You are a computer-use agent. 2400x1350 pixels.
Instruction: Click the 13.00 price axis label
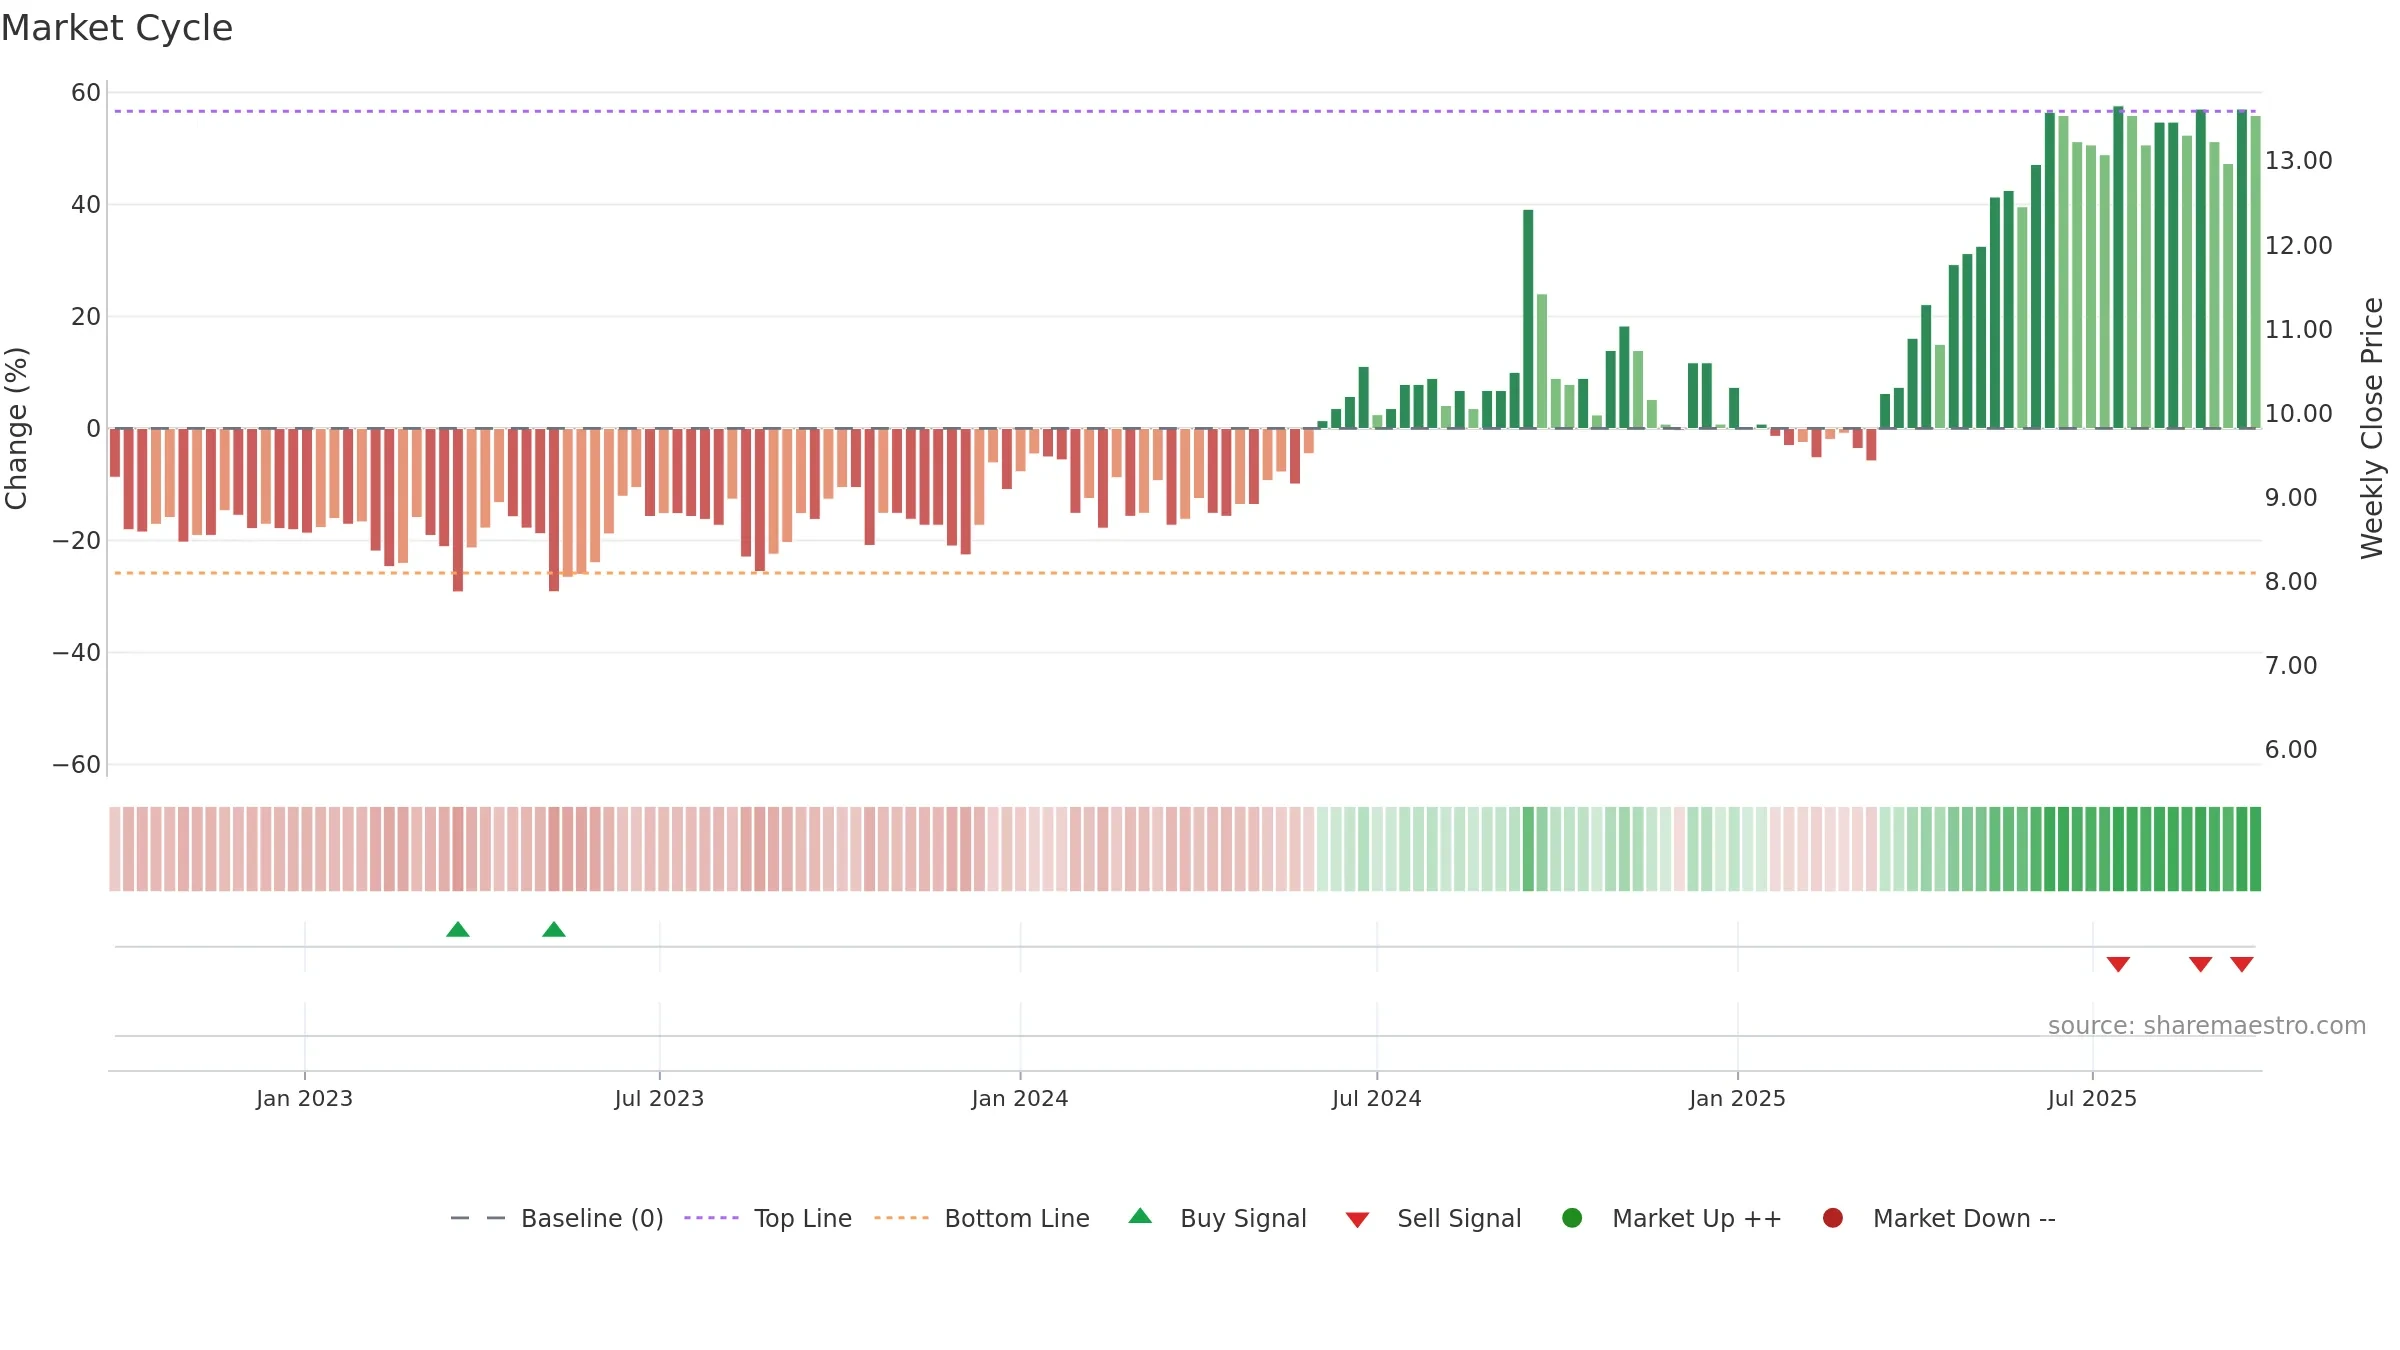pyautogui.click(x=2298, y=160)
